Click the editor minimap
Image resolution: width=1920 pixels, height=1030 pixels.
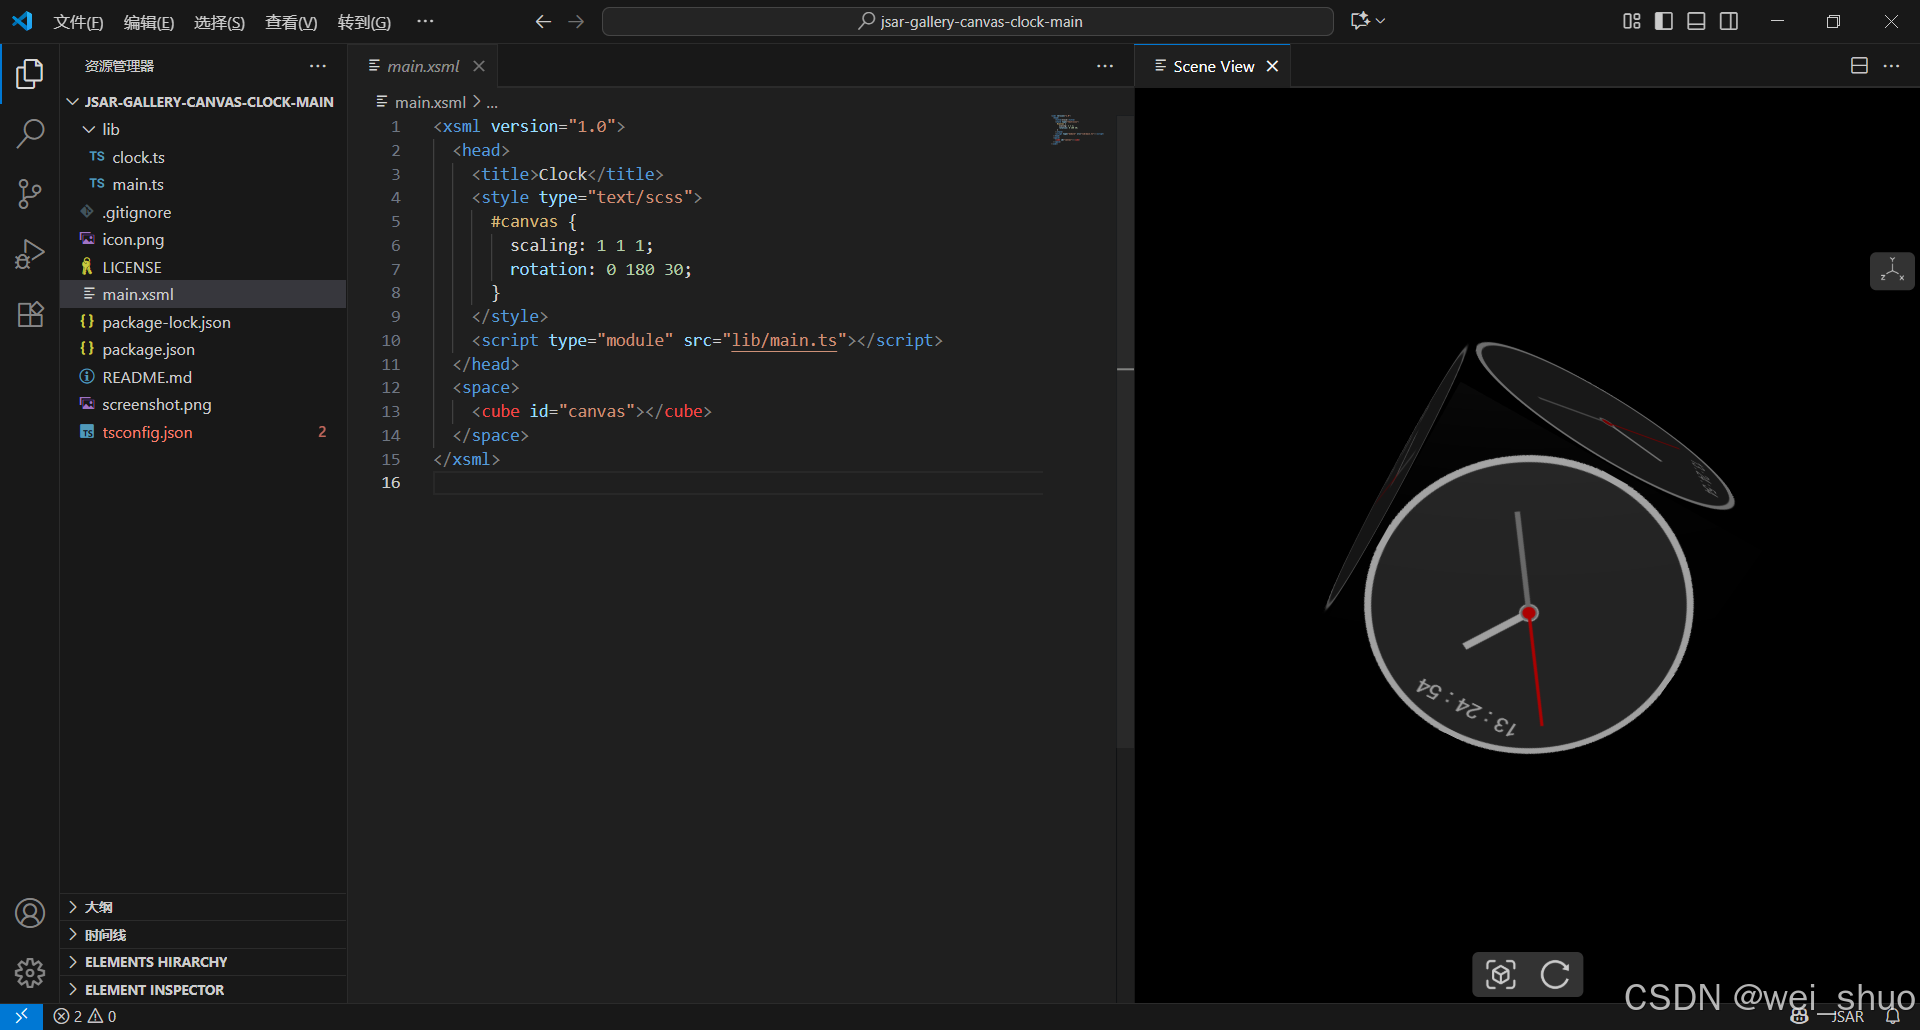[x=1078, y=130]
